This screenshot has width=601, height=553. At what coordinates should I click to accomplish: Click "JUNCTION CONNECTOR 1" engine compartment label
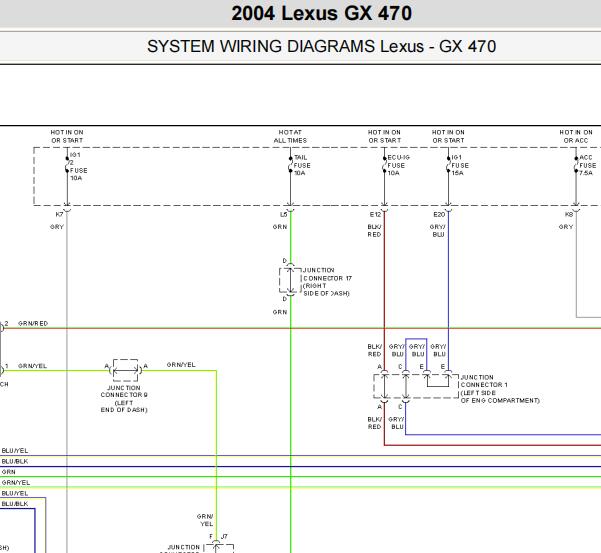click(x=500, y=389)
